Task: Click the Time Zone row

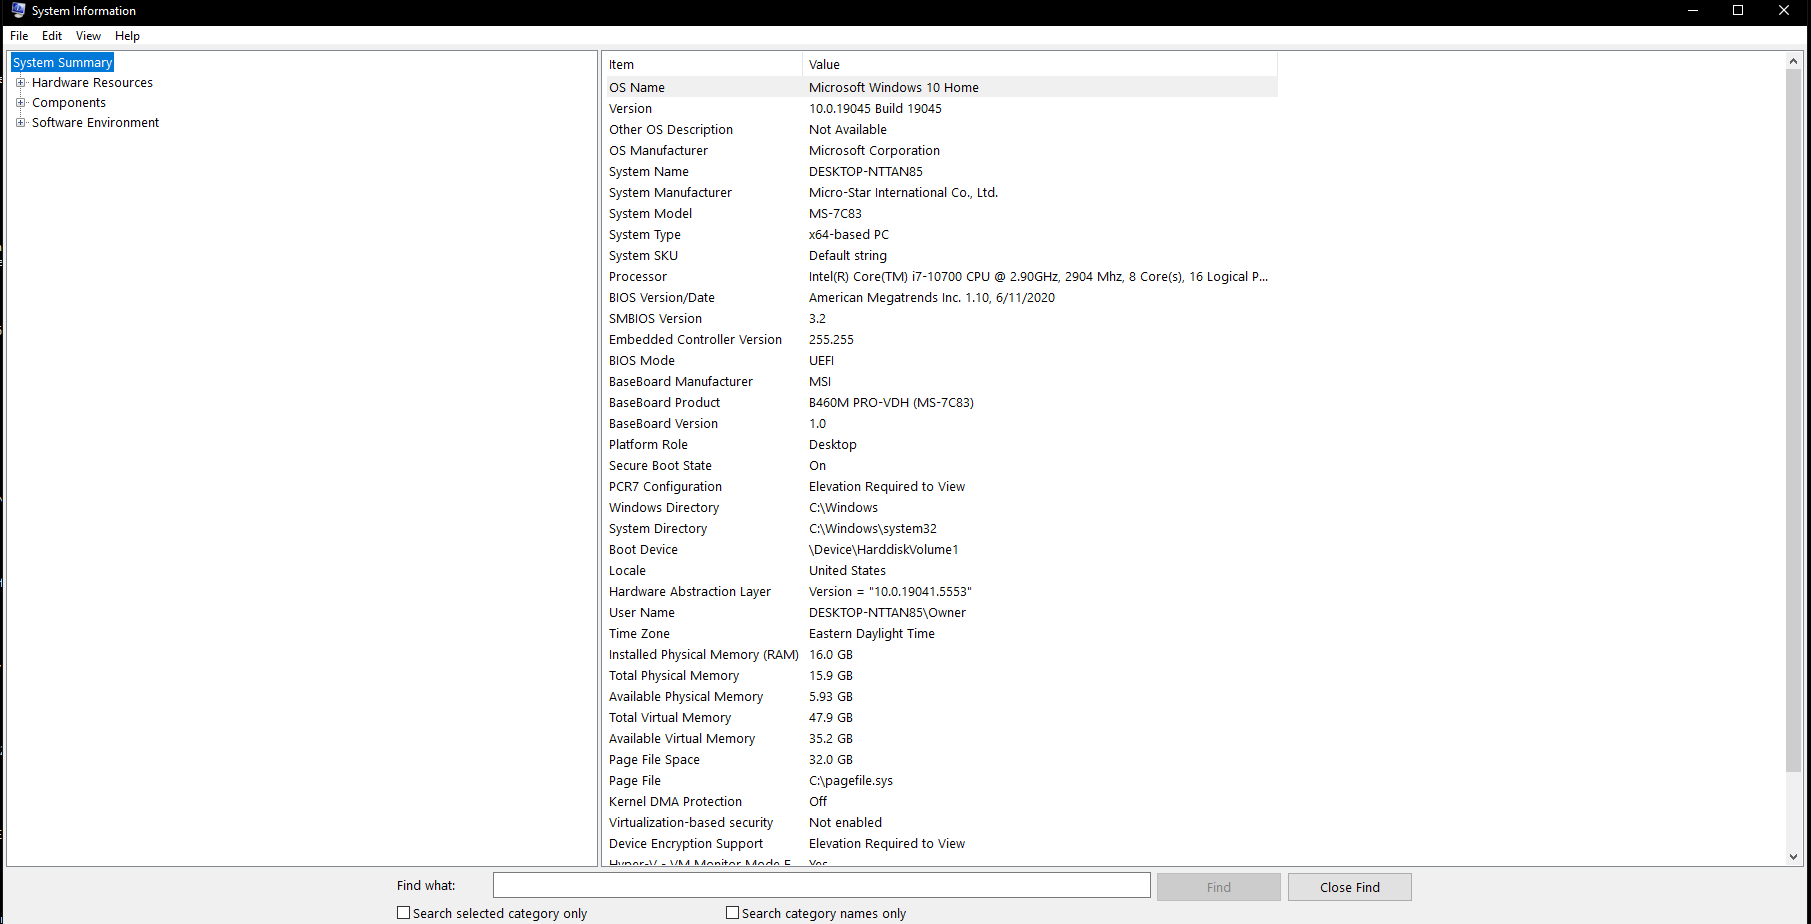Action: [x=942, y=633]
